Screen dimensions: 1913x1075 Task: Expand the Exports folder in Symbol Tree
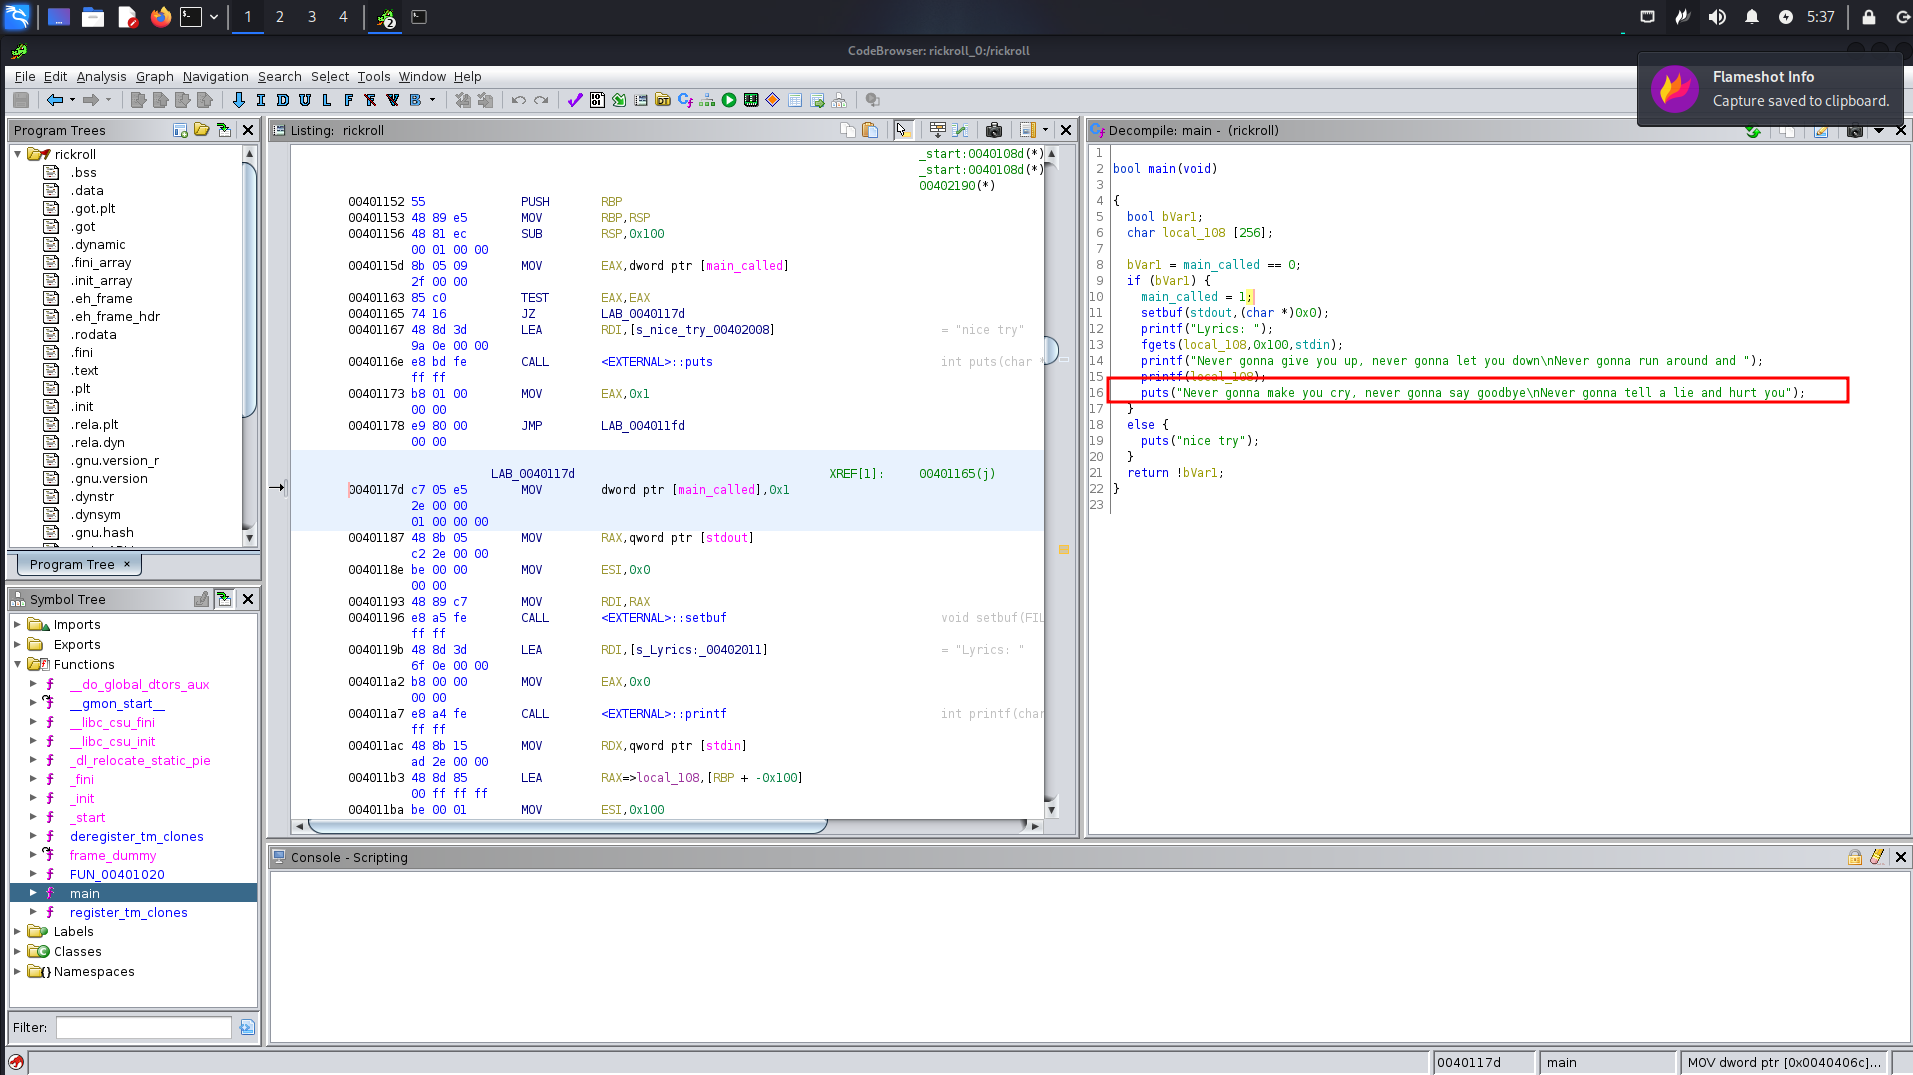[x=17, y=644]
